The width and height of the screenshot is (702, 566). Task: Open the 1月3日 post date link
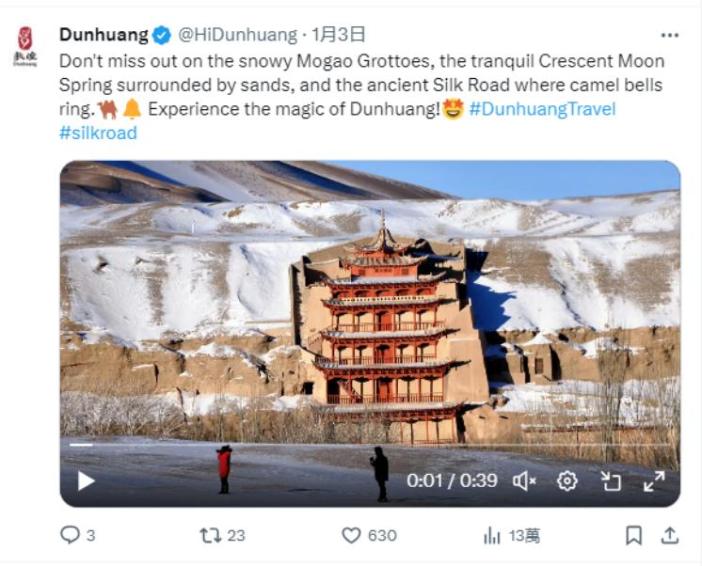point(338,34)
